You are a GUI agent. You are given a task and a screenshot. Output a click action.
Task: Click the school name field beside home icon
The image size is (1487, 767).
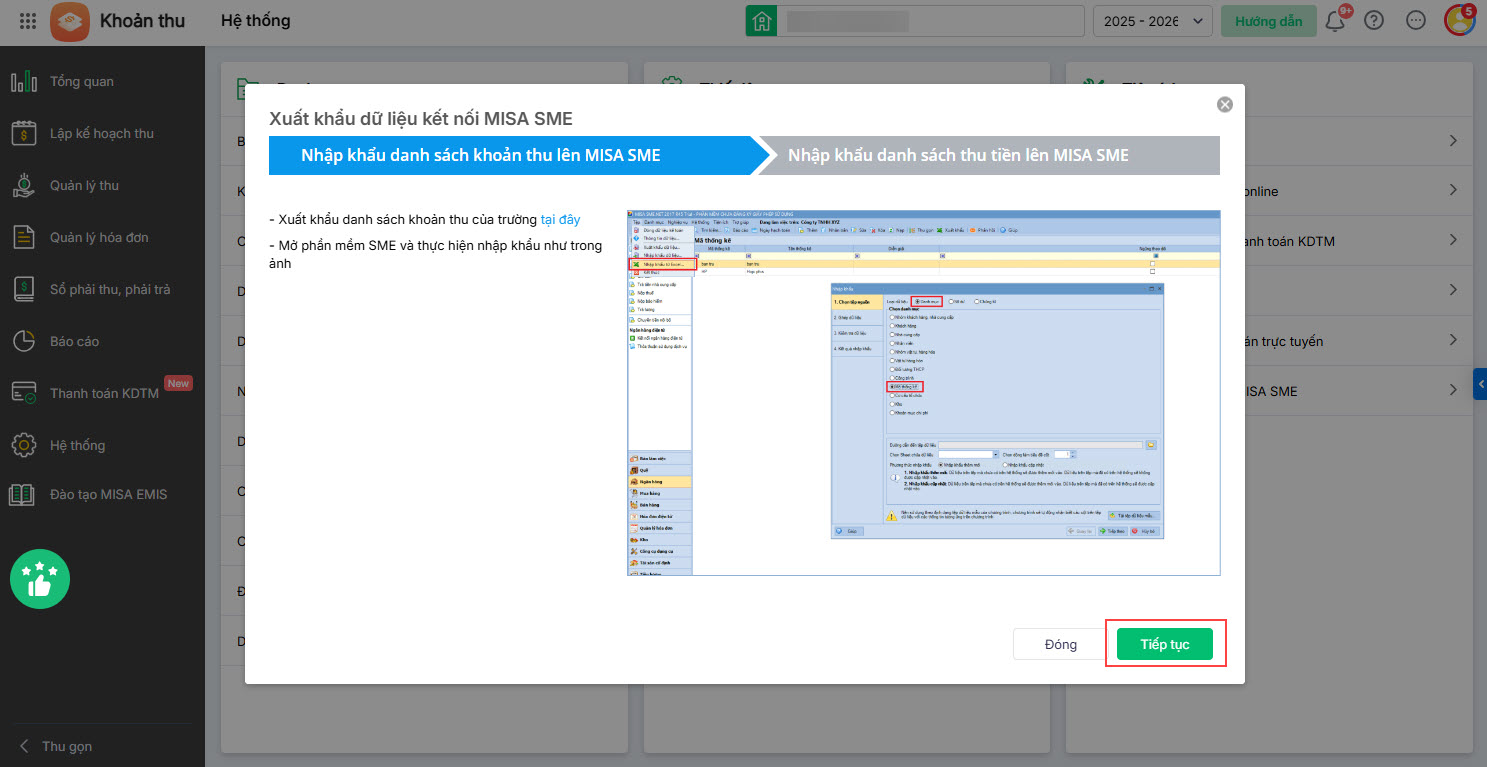pos(932,21)
